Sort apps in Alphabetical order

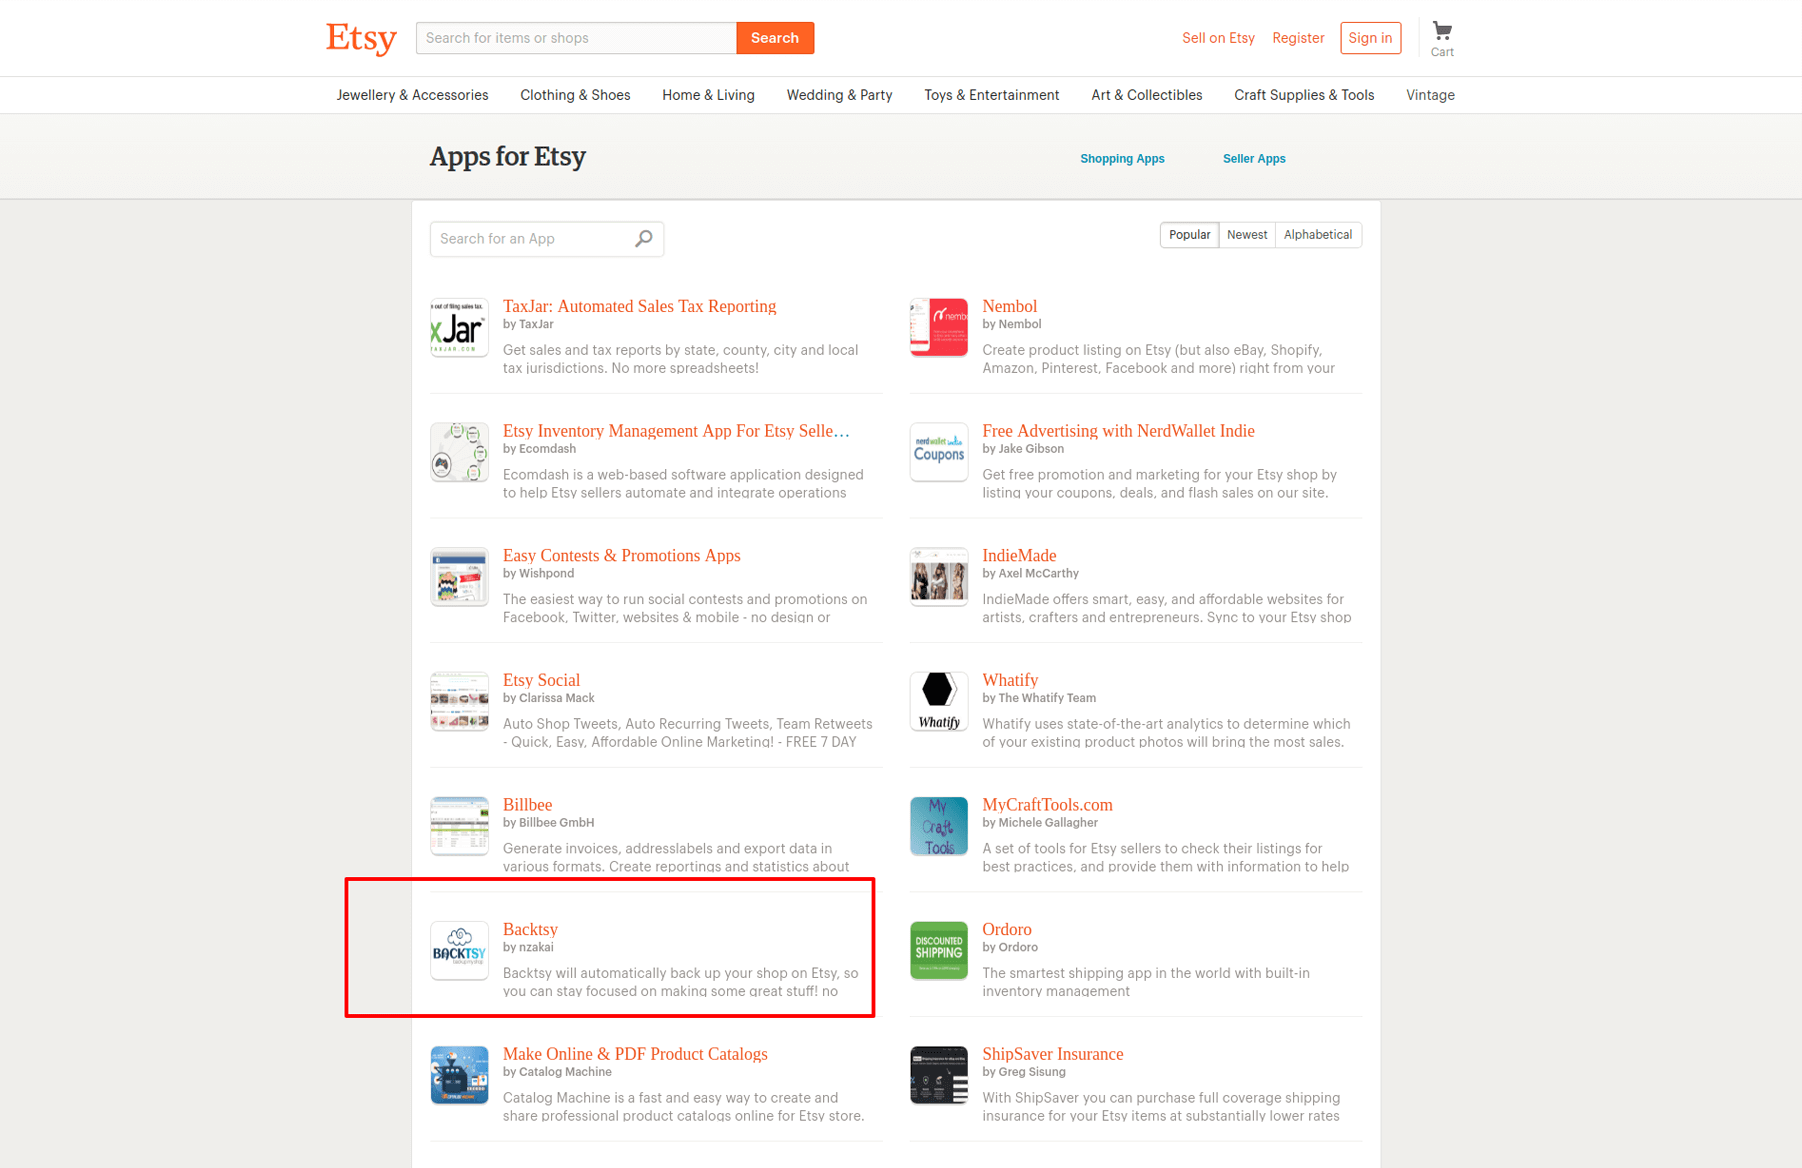[1318, 235]
